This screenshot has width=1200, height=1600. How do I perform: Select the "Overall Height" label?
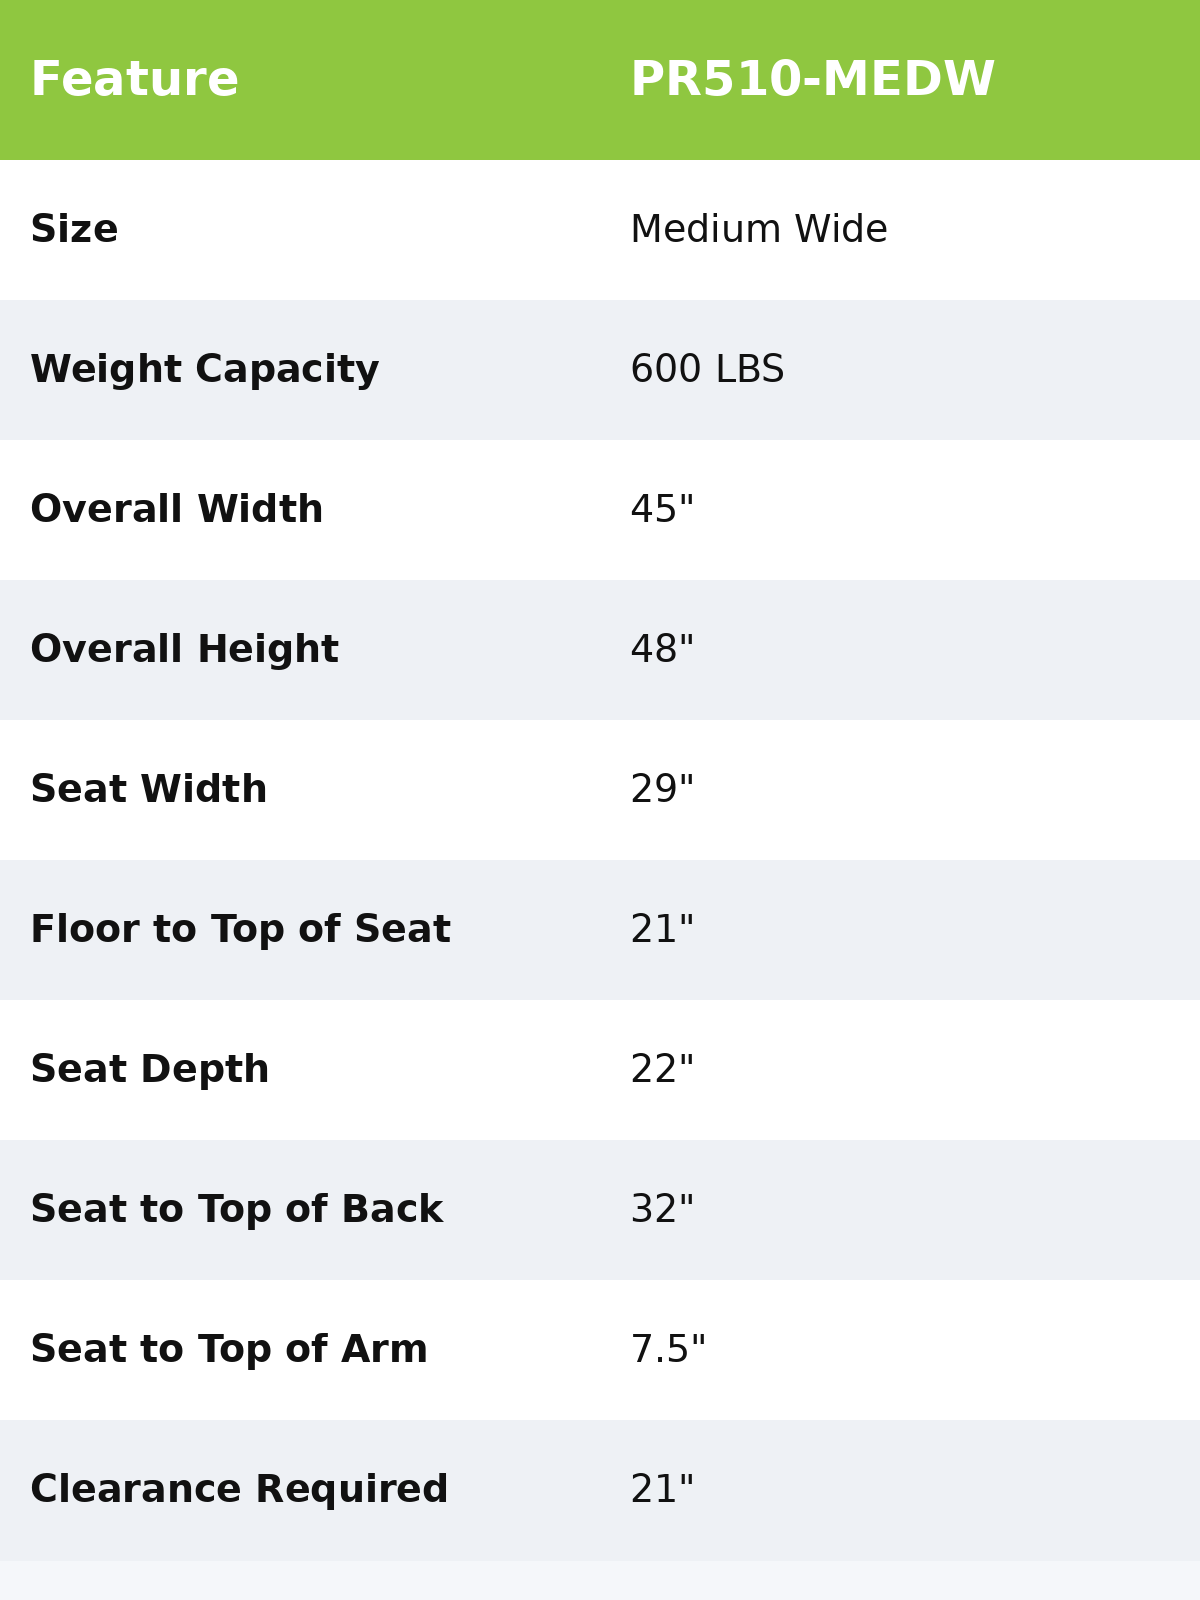pyautogui.click(x=185, y=650)
